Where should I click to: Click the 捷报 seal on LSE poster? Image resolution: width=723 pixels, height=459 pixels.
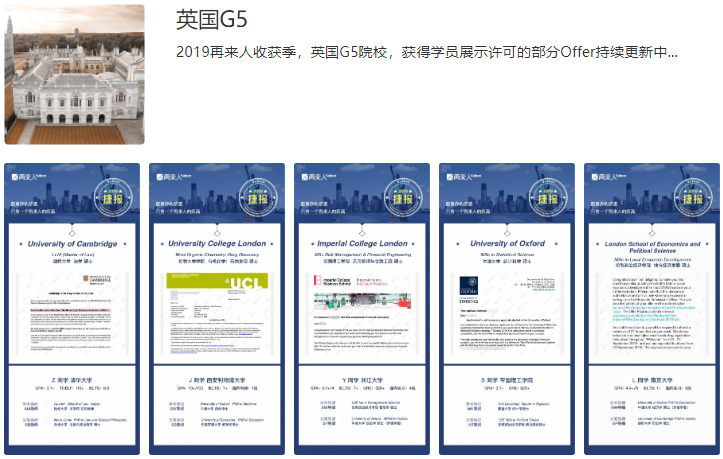pos(693,197)
